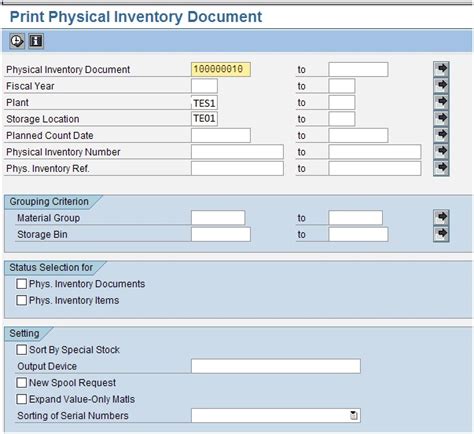The height and width of the screenshot is (434, 474).
Task: Open multiple selection for Material Group
Action: click(x=441, y=217)
